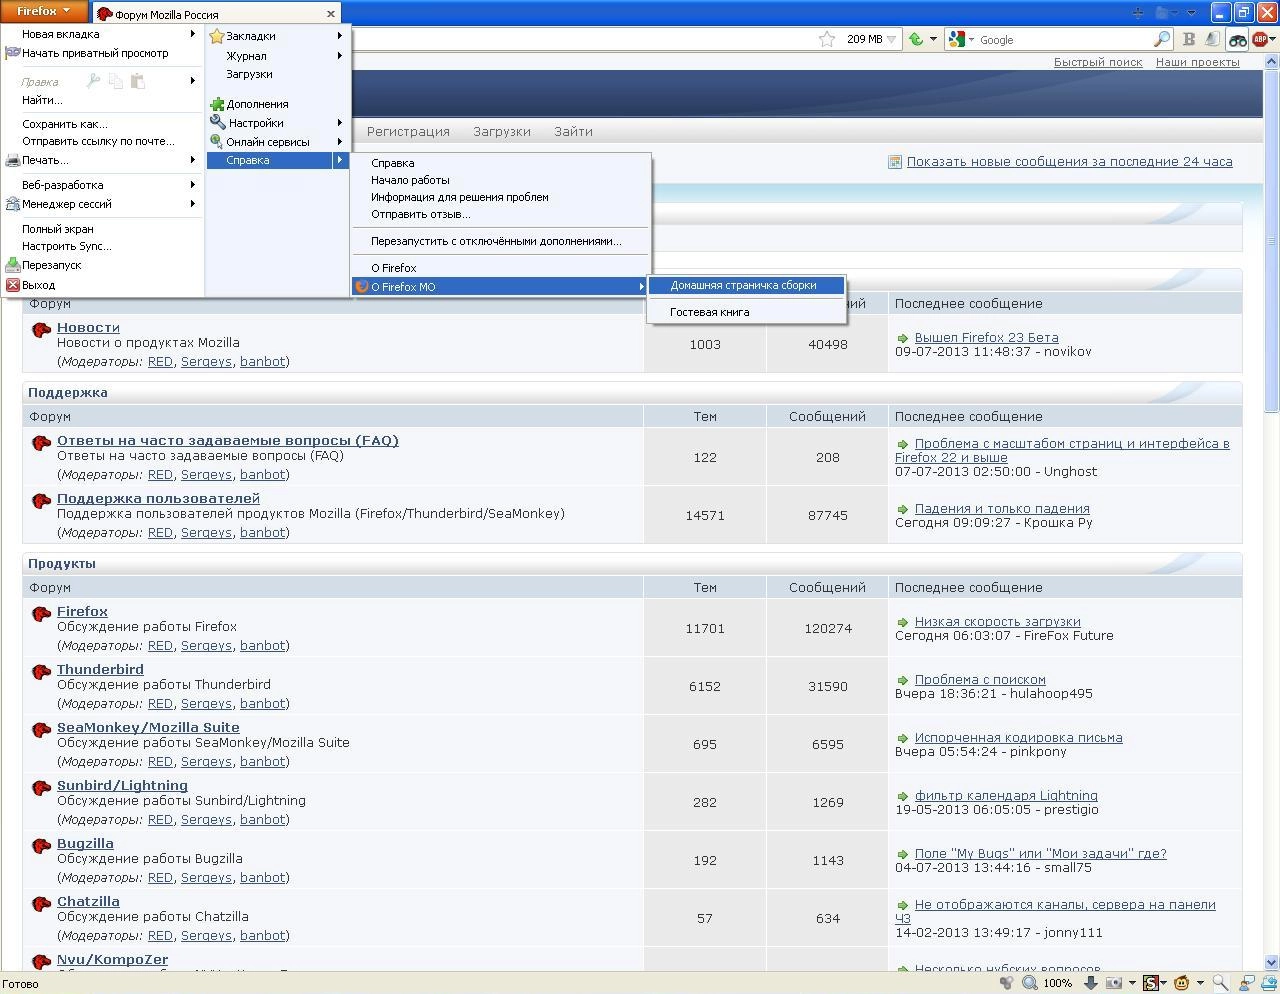Click the S icon in the status bar
Image resolution: width=1280 pixels, height=994 pixels.
1151,983
